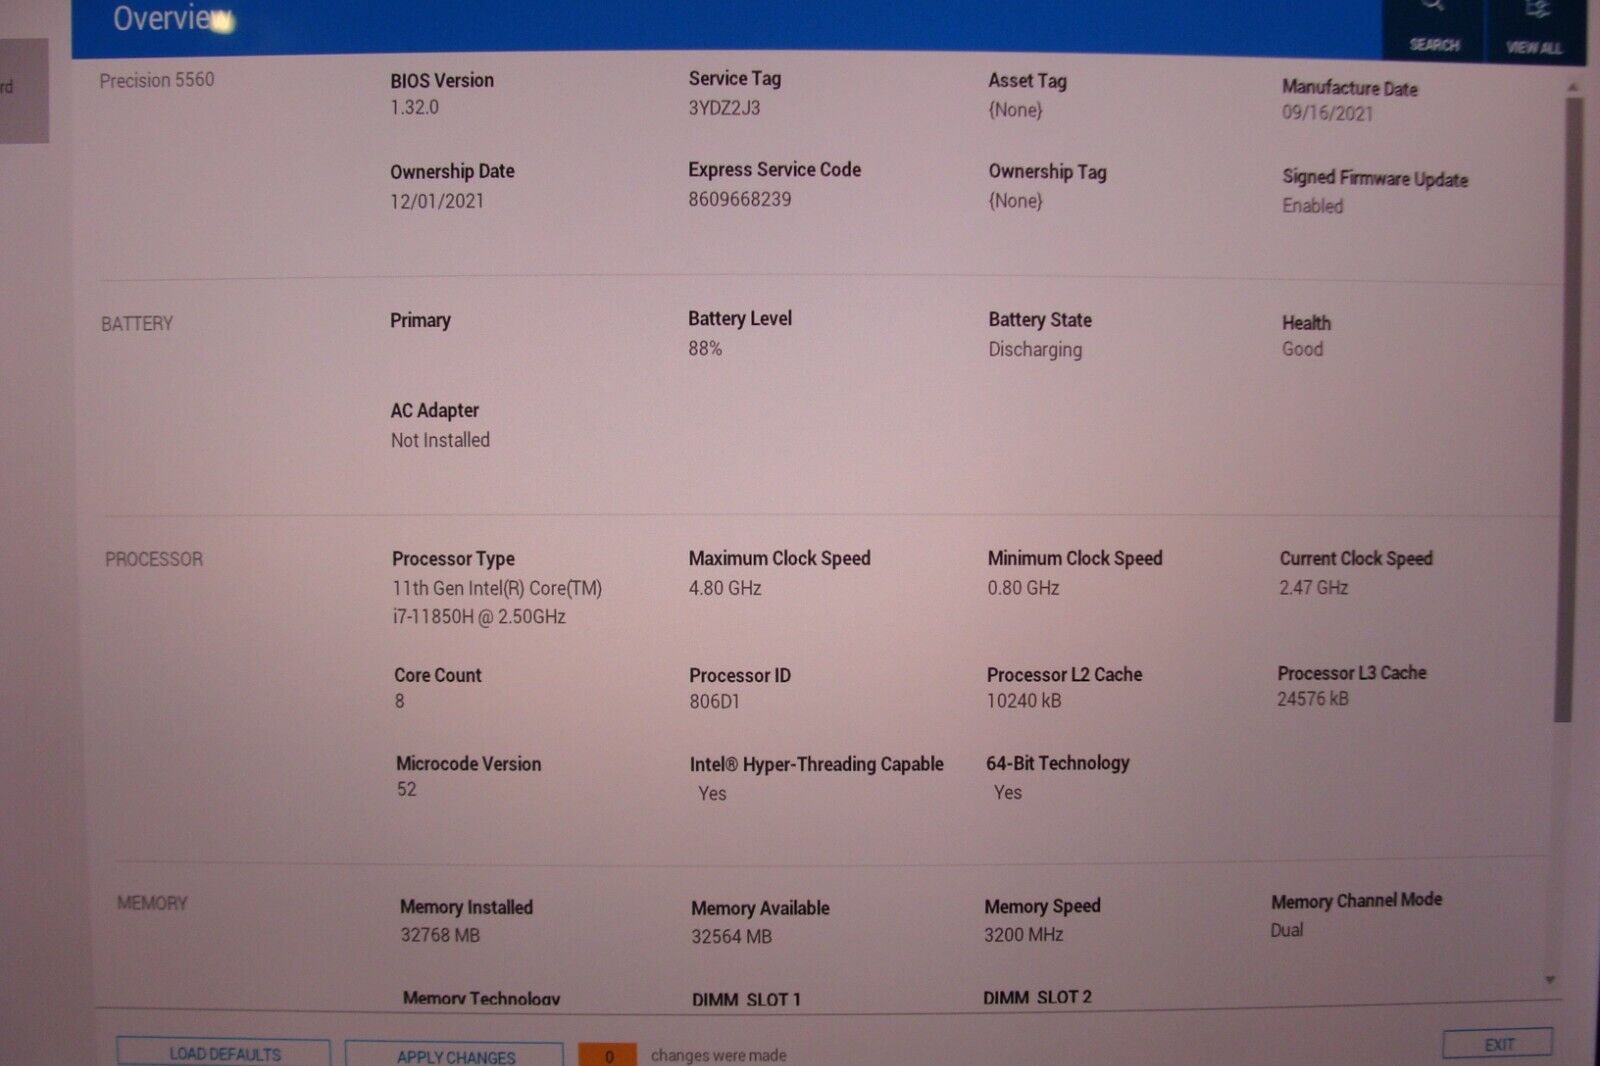Select battery Health value Good

point(1302,349)
